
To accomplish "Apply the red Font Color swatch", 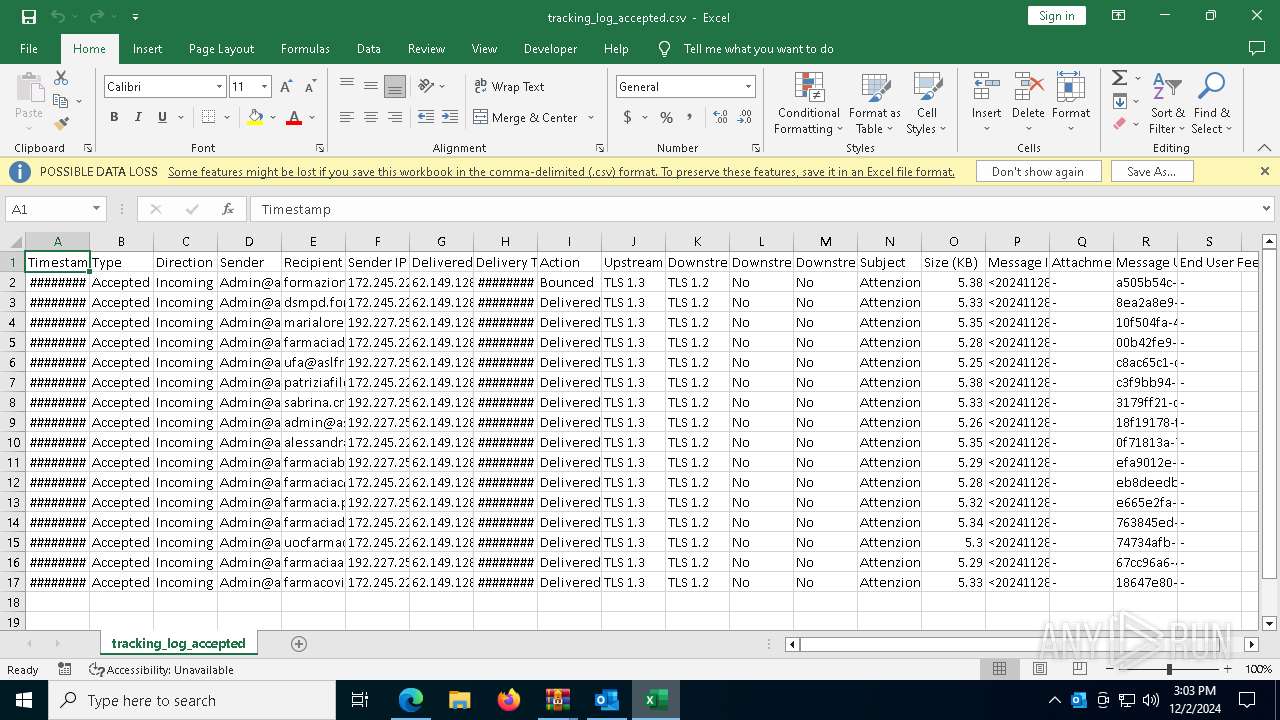I will tap(294, 117).
